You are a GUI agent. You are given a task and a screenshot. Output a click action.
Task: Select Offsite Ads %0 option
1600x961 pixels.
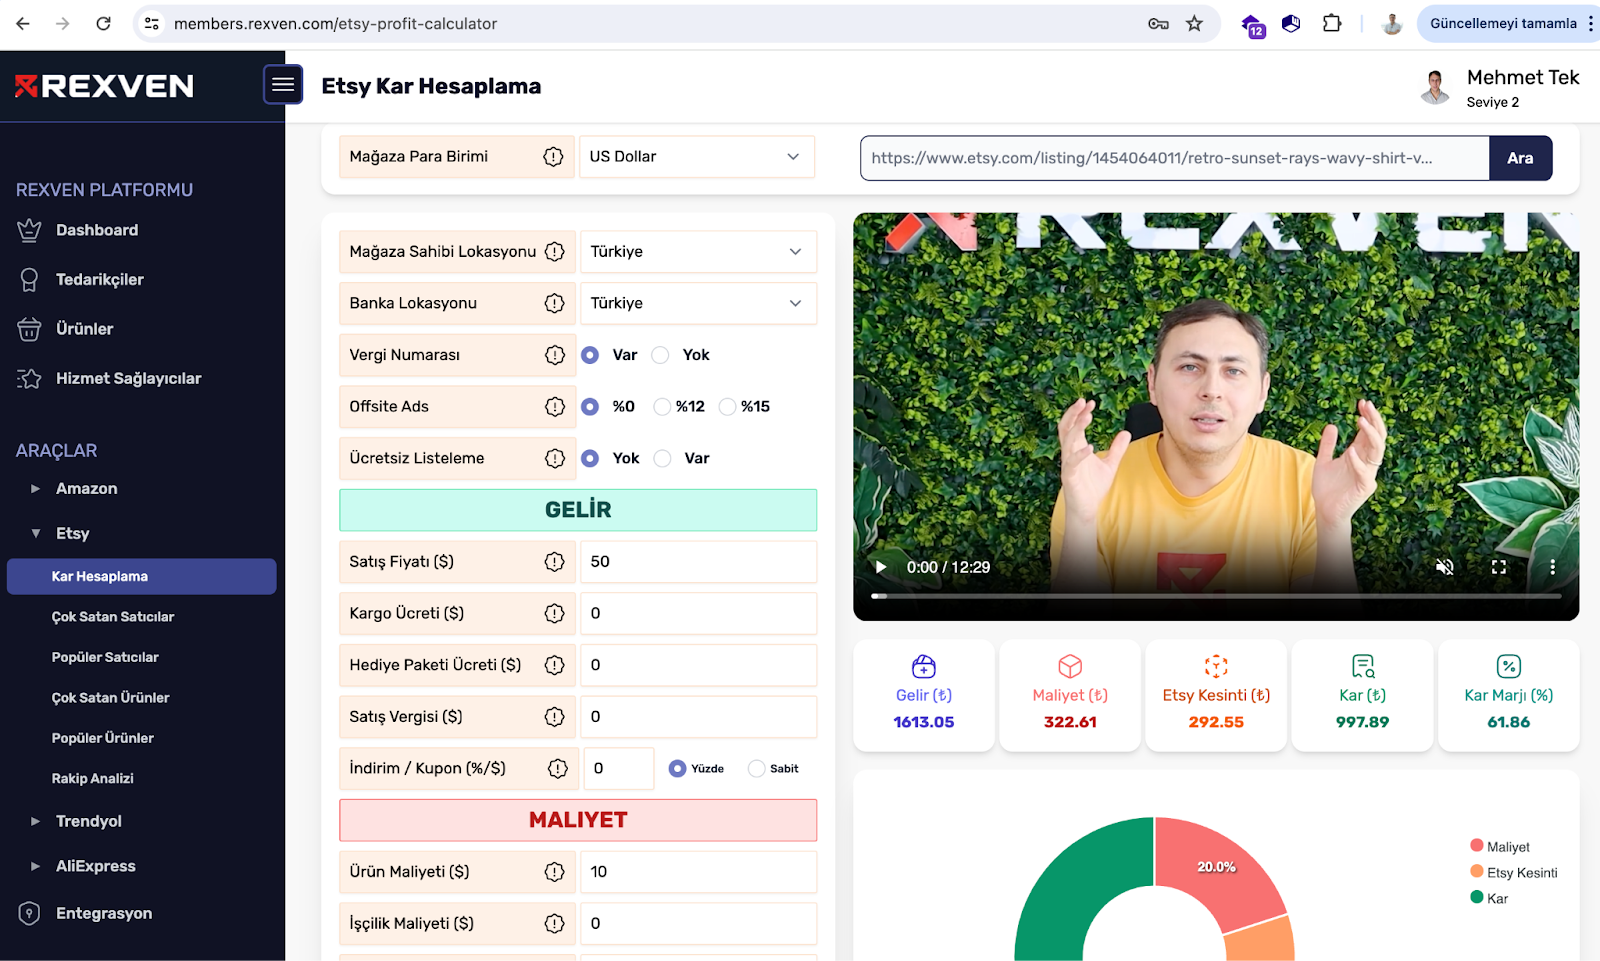[590, 407]
